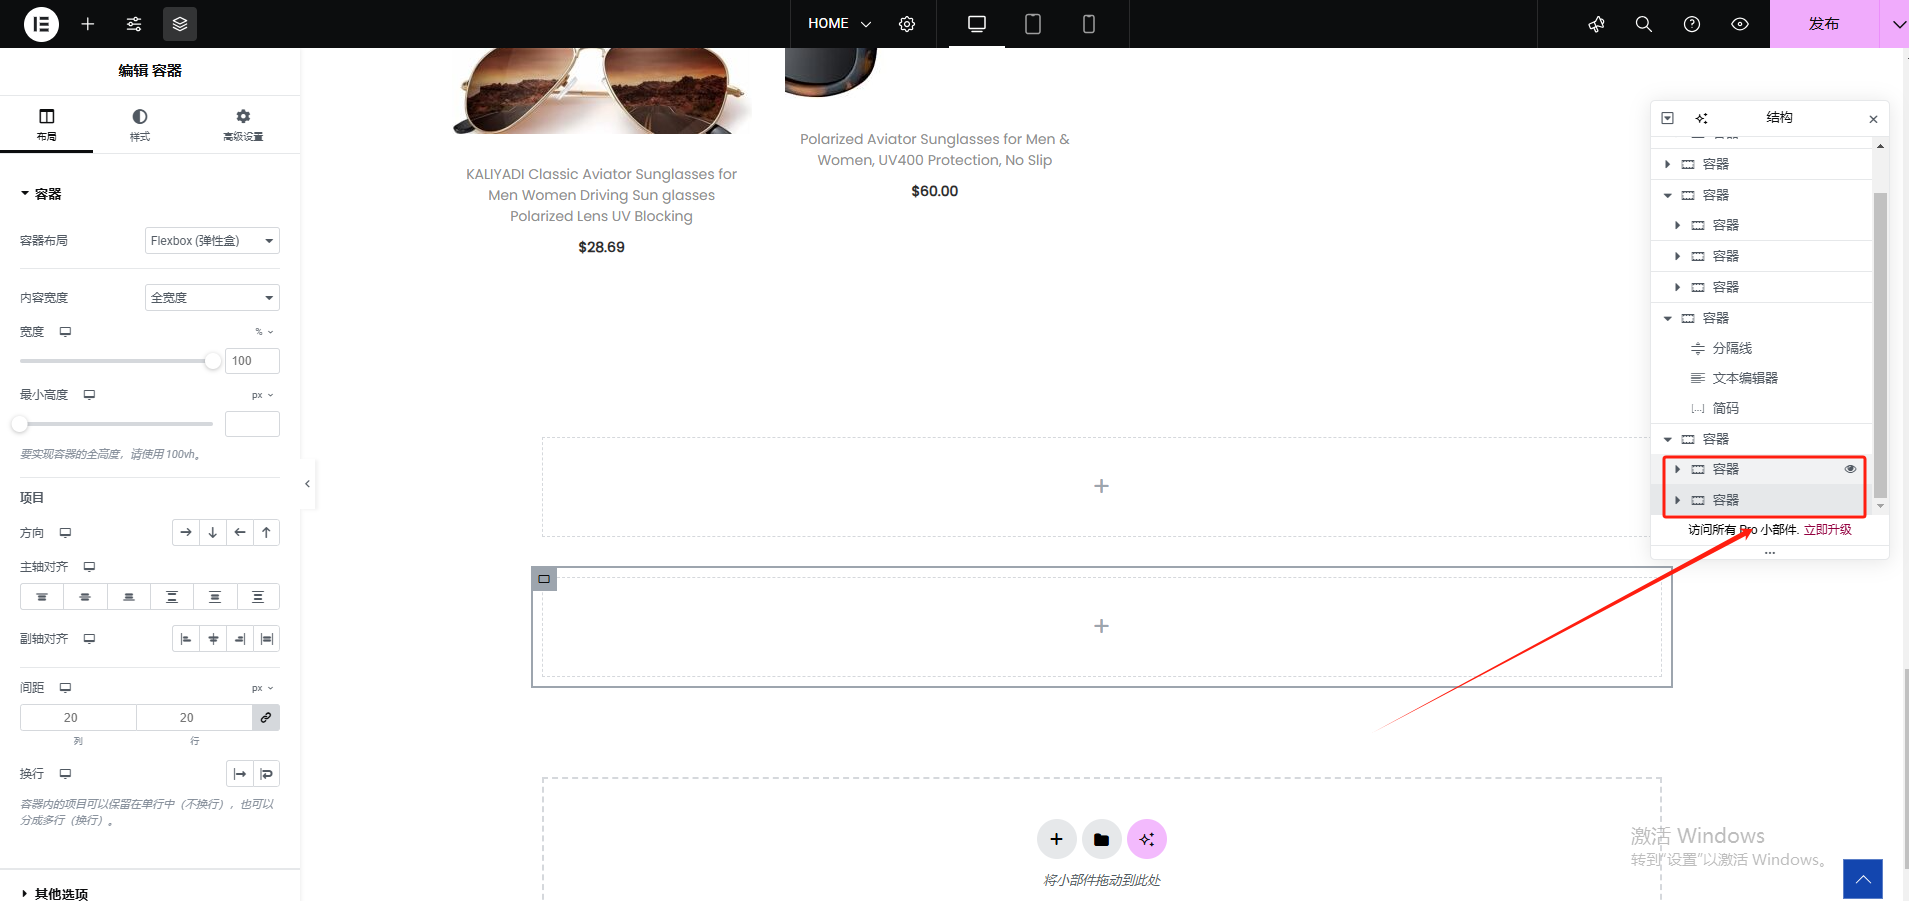Expand the 其他选项 section

click(x=60, y=894)
